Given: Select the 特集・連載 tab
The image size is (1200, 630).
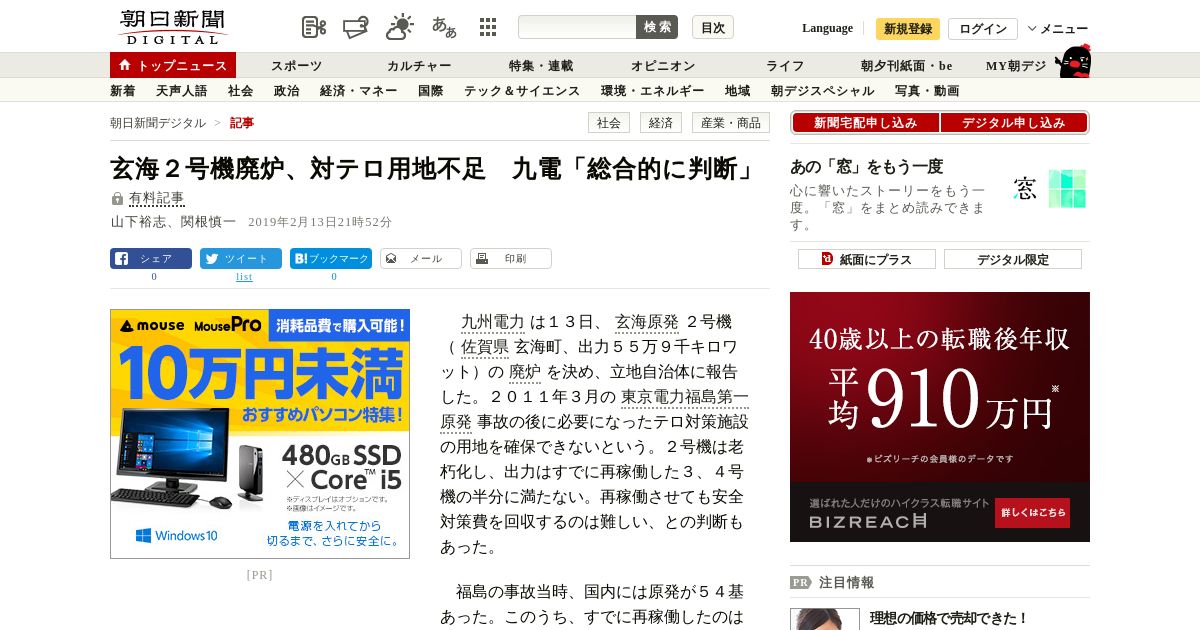Looking at the screenshot, I should [541, 66].
